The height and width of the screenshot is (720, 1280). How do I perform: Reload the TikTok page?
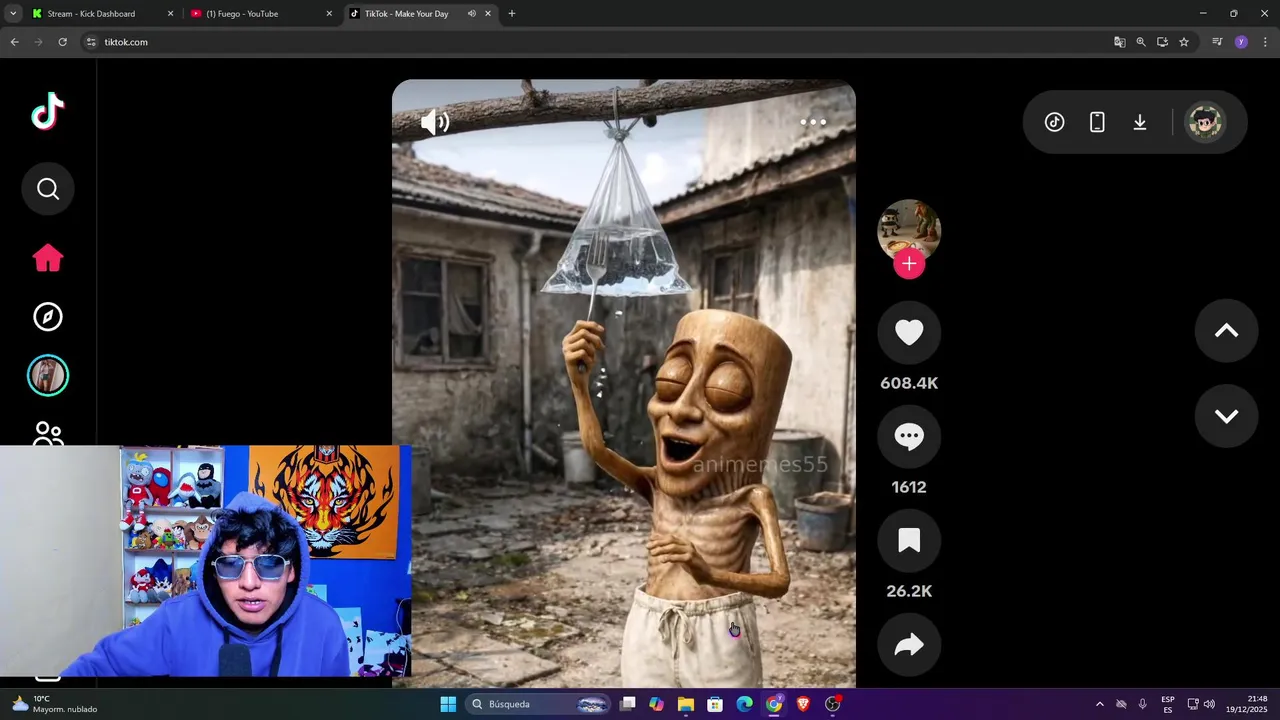pos(62,42)
